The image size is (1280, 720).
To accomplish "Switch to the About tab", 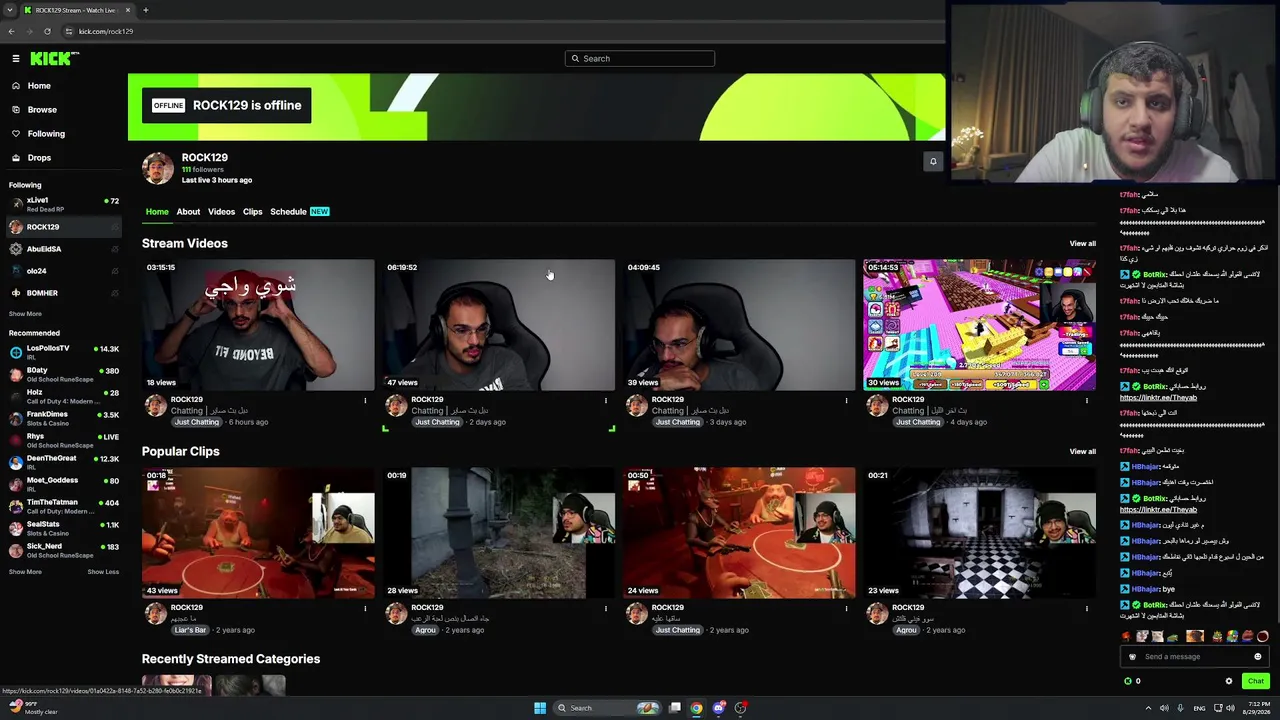I will [x=188, y=212].
